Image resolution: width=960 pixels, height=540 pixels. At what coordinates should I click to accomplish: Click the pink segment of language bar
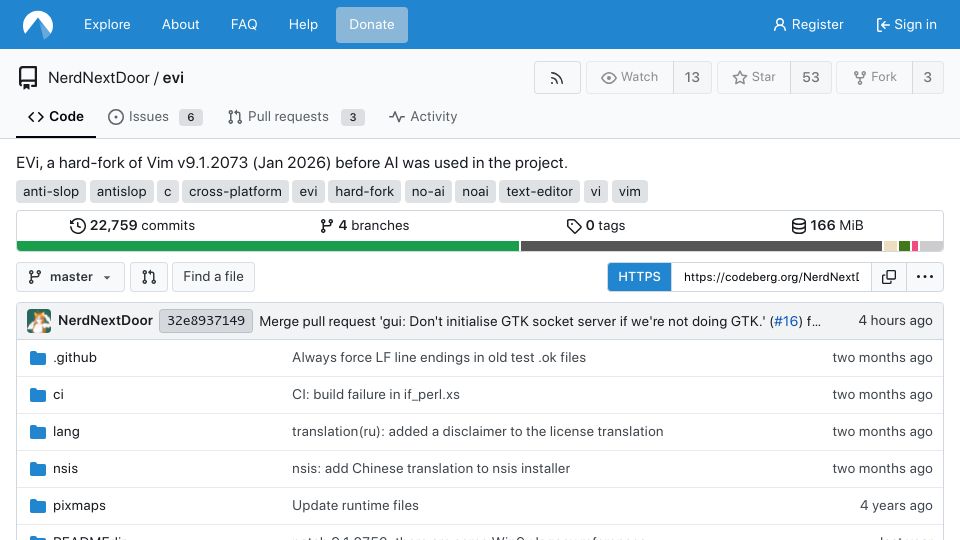[915, 246]
